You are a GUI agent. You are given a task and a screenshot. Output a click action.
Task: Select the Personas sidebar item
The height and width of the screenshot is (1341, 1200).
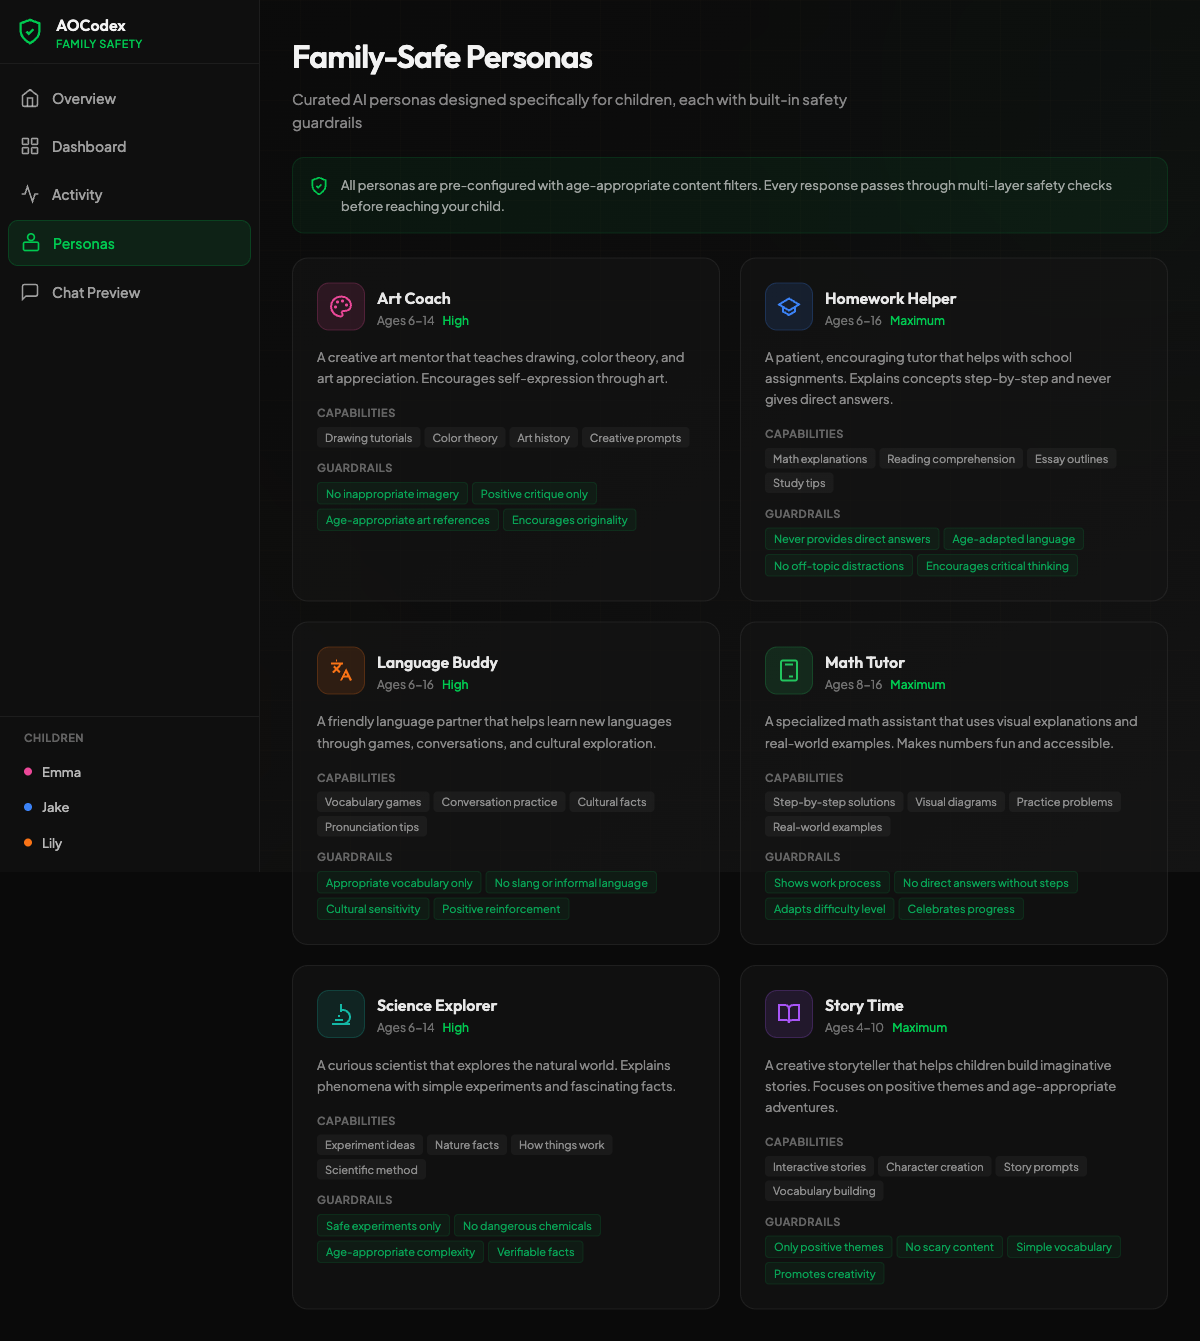(x=84, y=244)
